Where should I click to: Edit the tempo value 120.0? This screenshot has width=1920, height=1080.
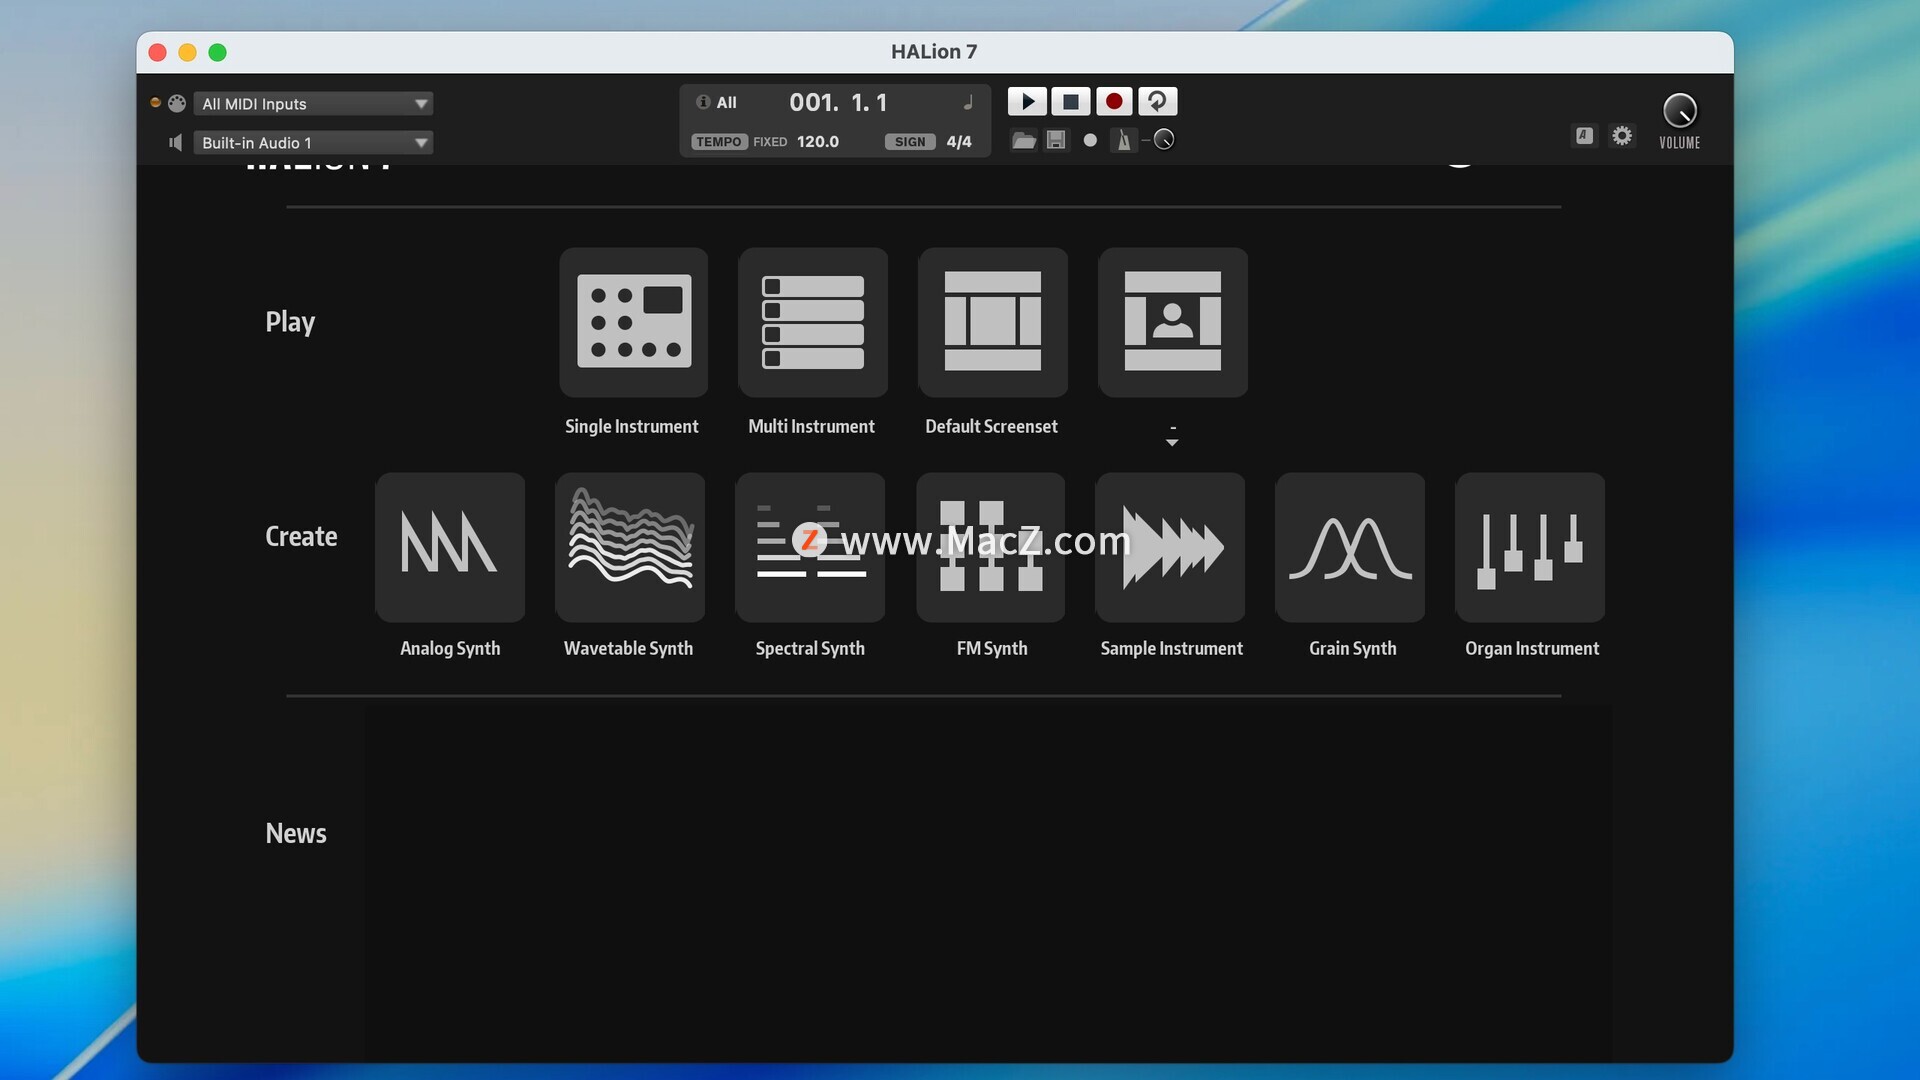coord(818,142)
